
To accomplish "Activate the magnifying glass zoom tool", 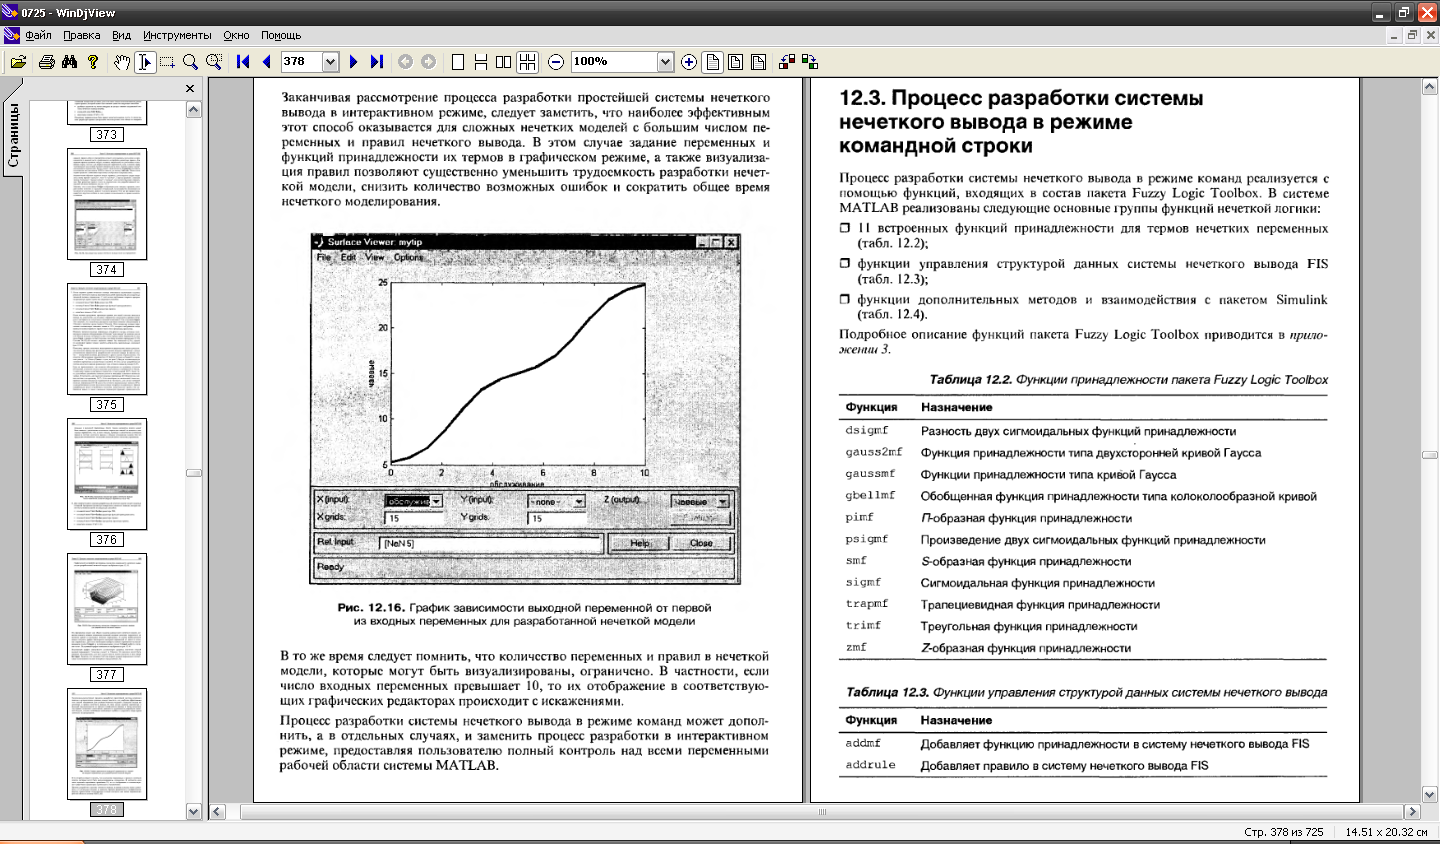I will point(190,62).
